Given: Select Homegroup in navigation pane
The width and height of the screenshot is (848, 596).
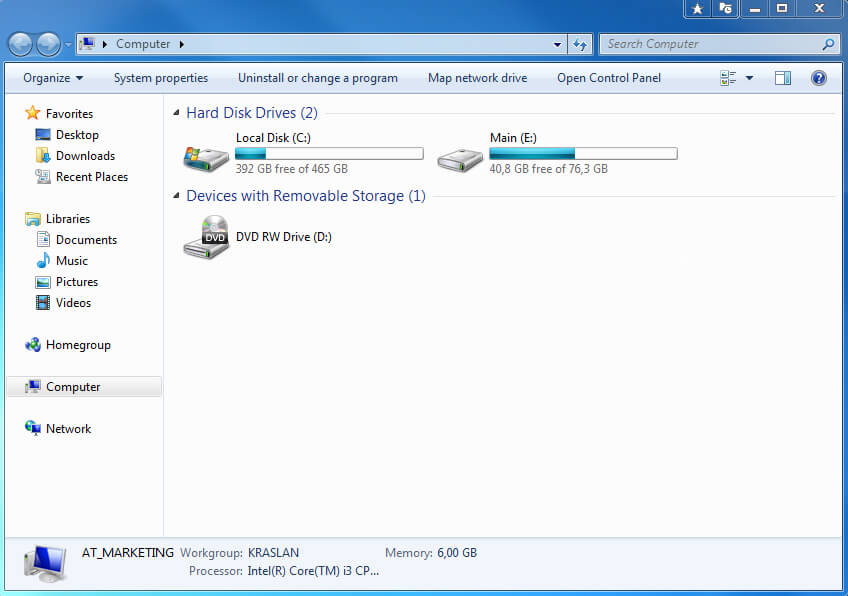Looking at the screenshot, I should click(x=78, y=345).
